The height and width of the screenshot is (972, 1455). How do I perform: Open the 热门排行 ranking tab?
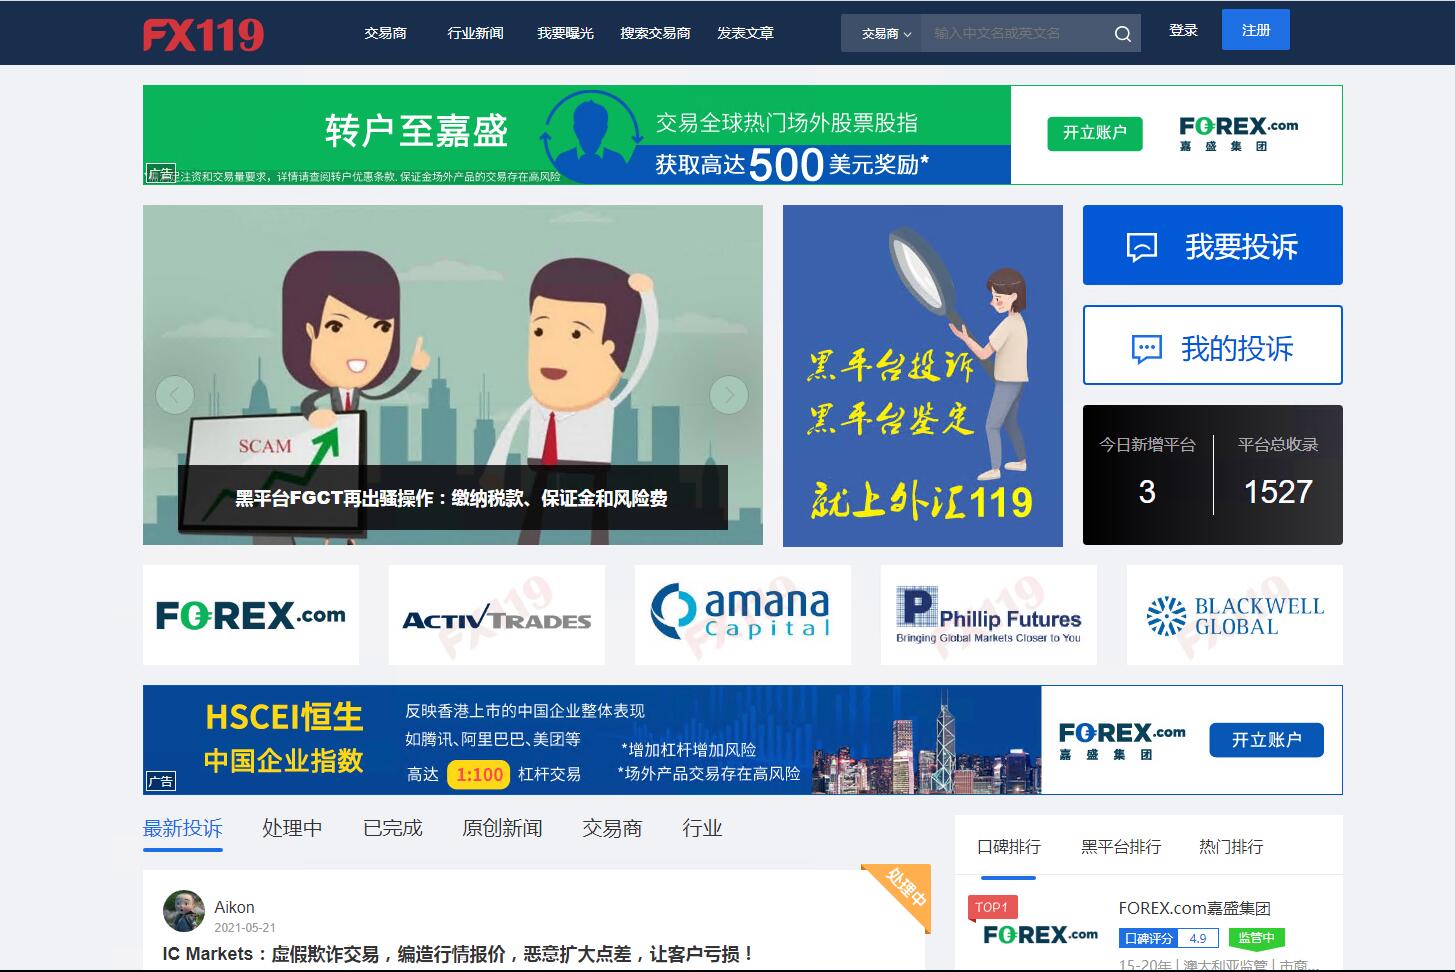tap(1230, 847)
